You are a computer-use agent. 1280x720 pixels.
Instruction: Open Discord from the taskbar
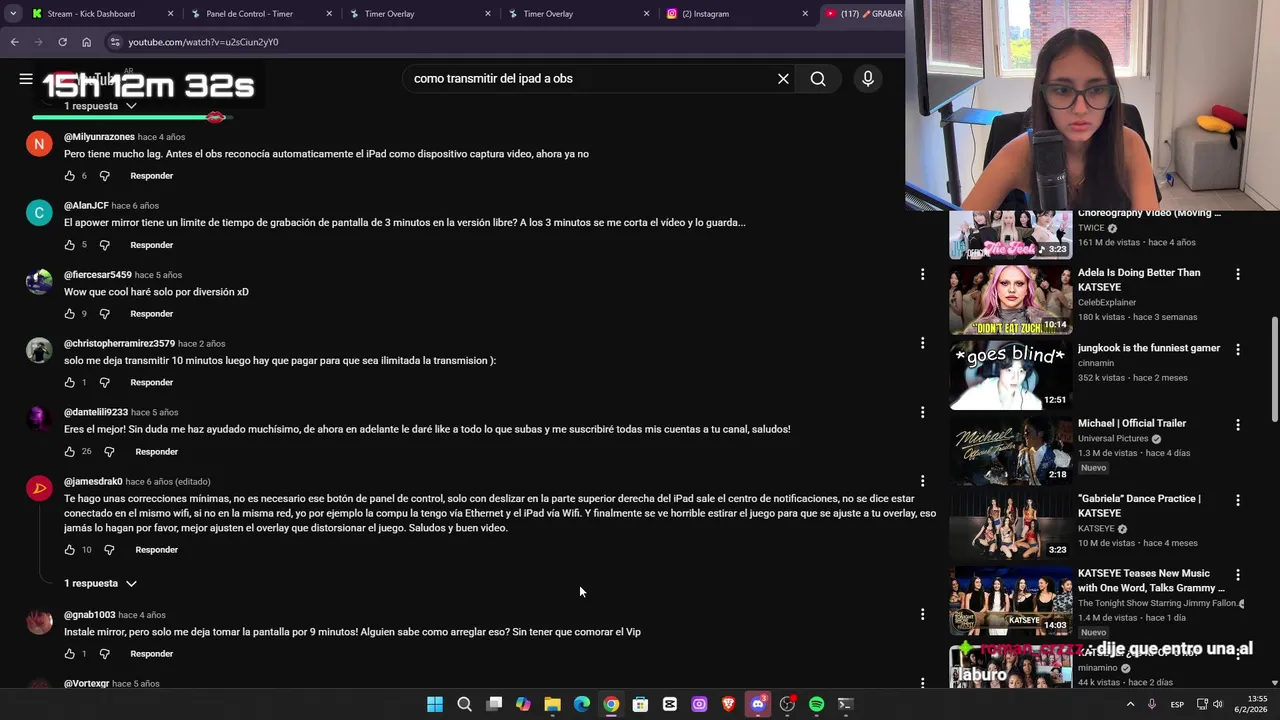(x=758, y=704)
